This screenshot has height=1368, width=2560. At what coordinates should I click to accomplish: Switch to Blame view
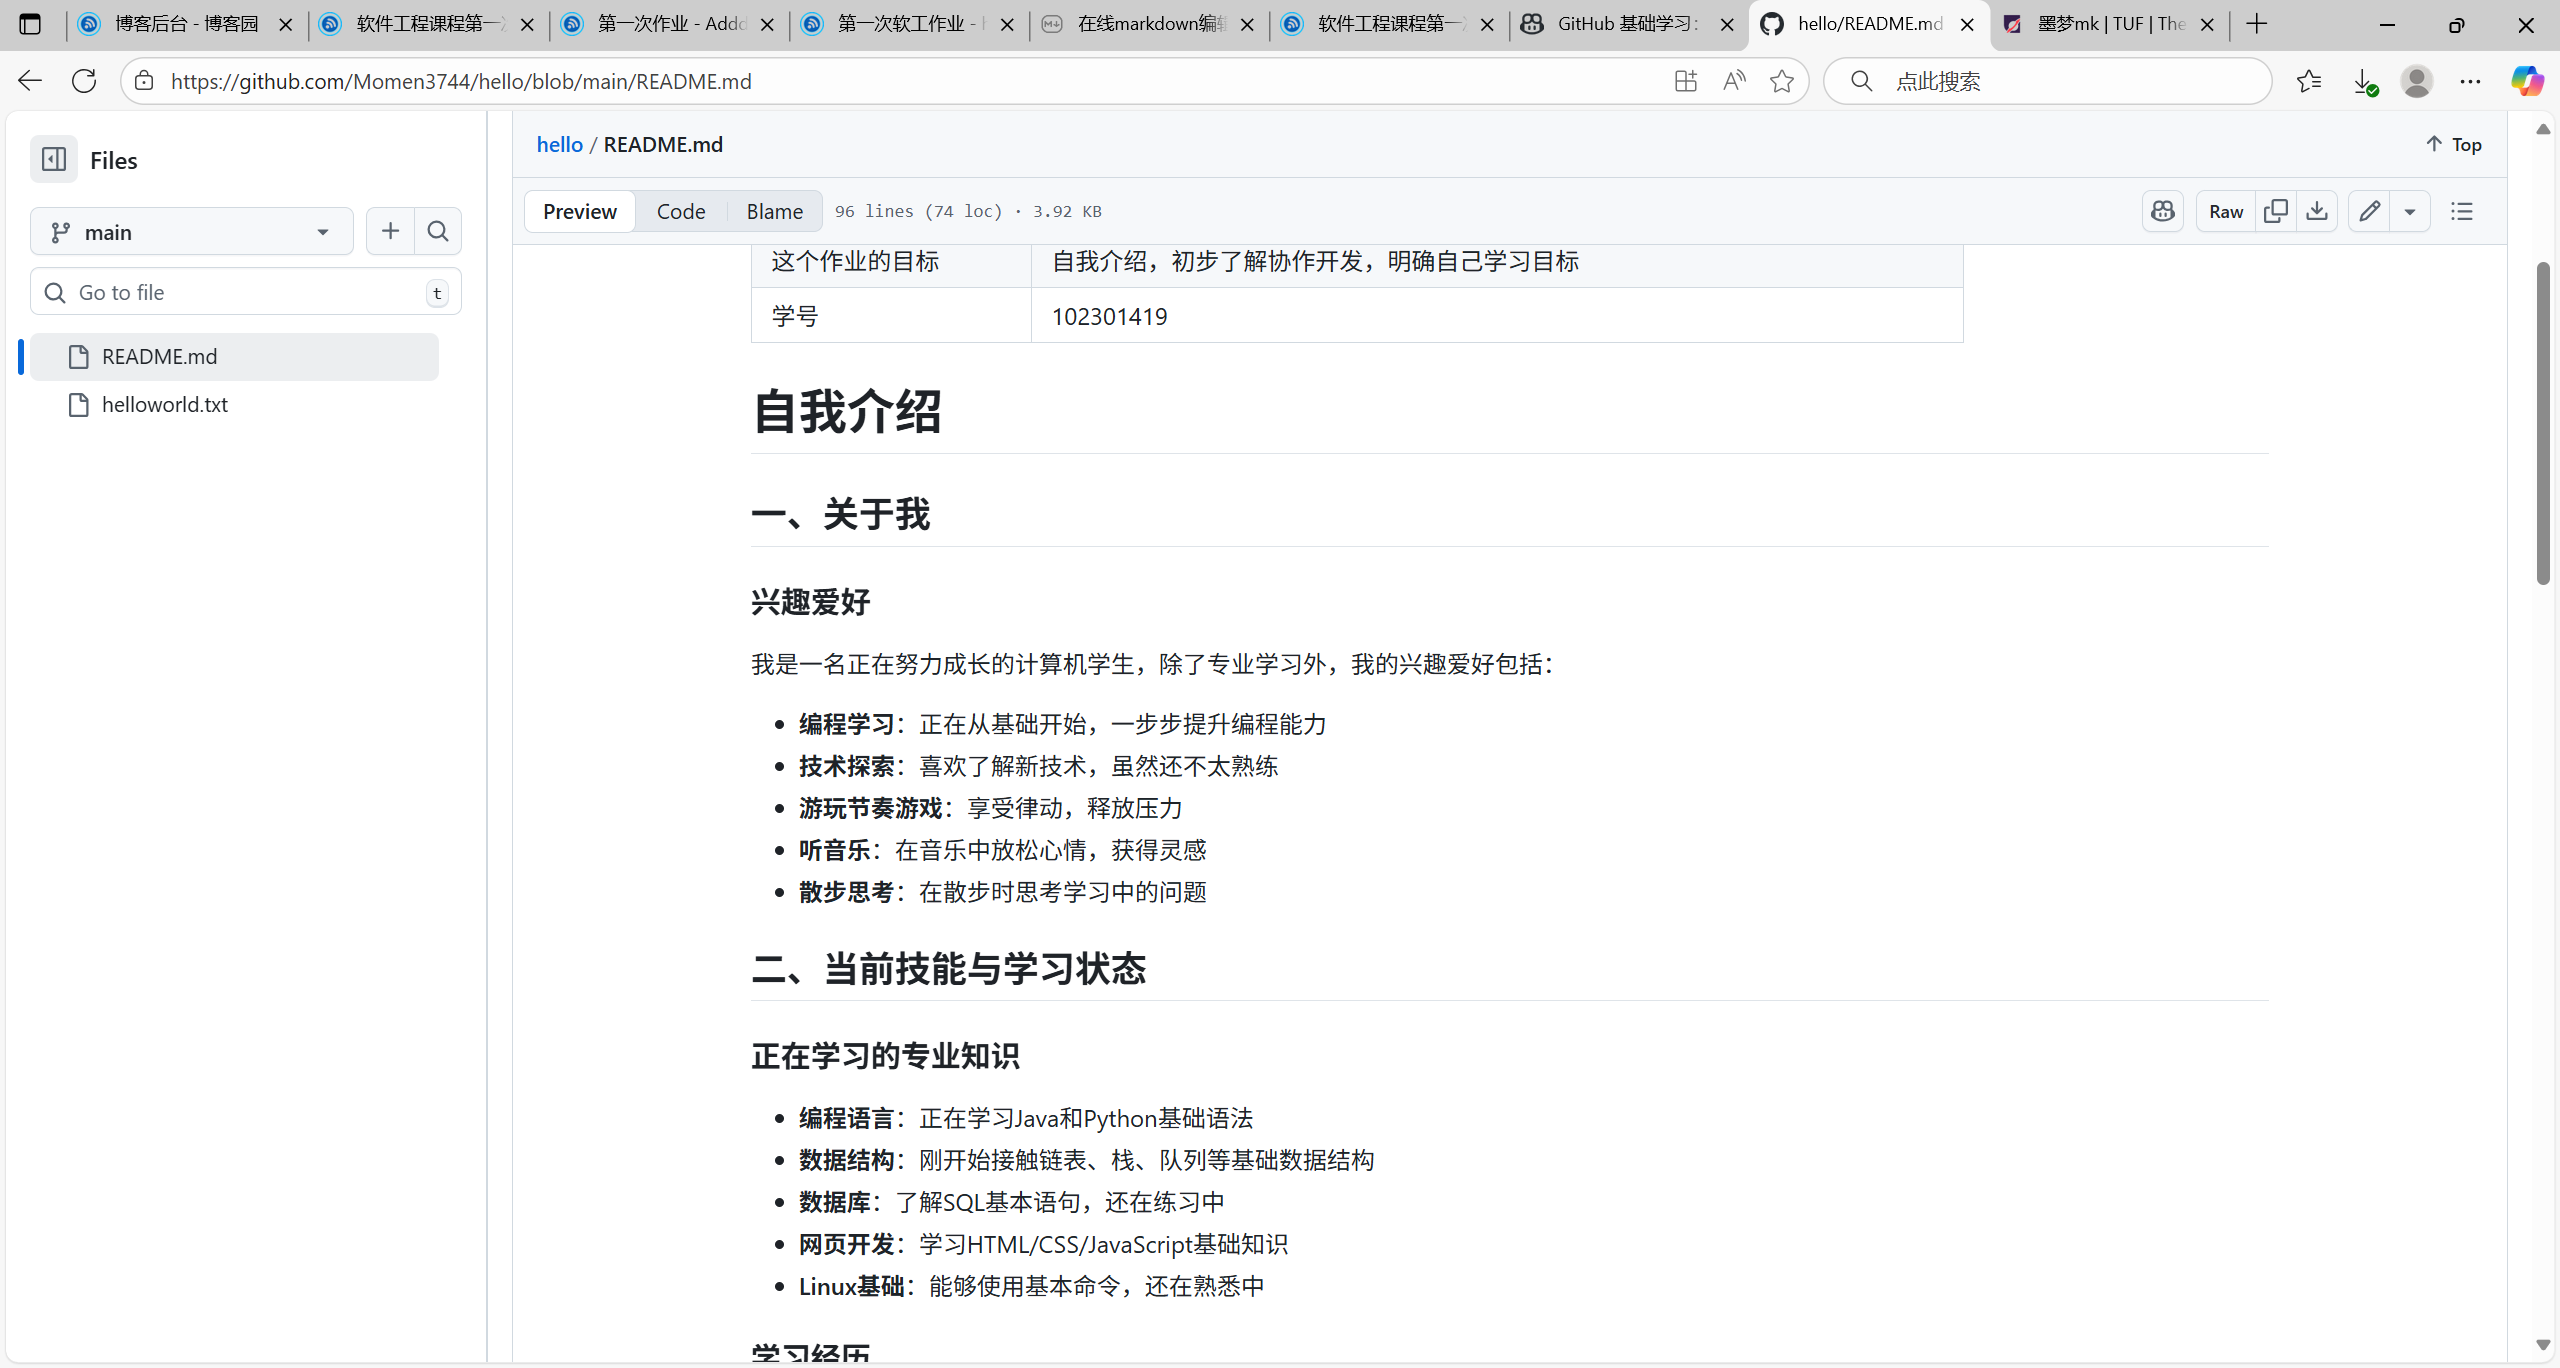(774, 211)
